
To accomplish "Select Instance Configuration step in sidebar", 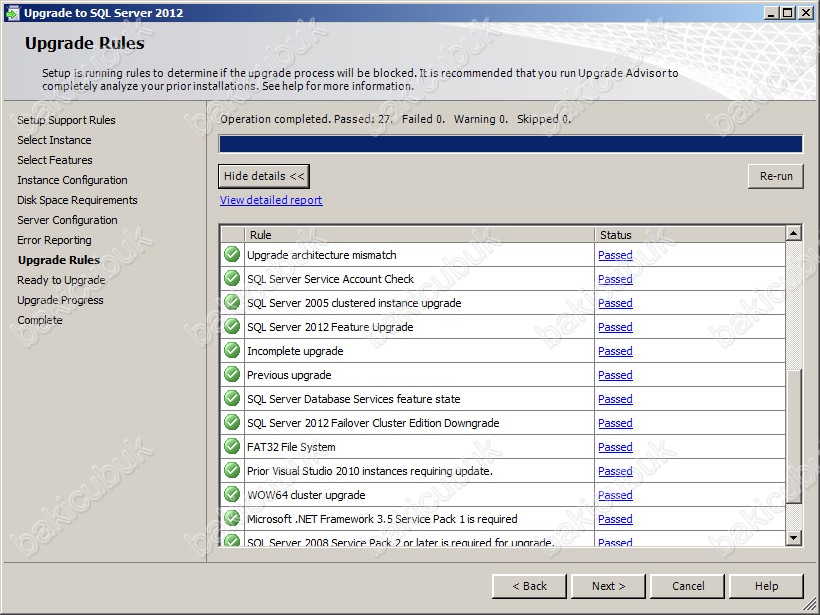I will click(x=72, y=180).
